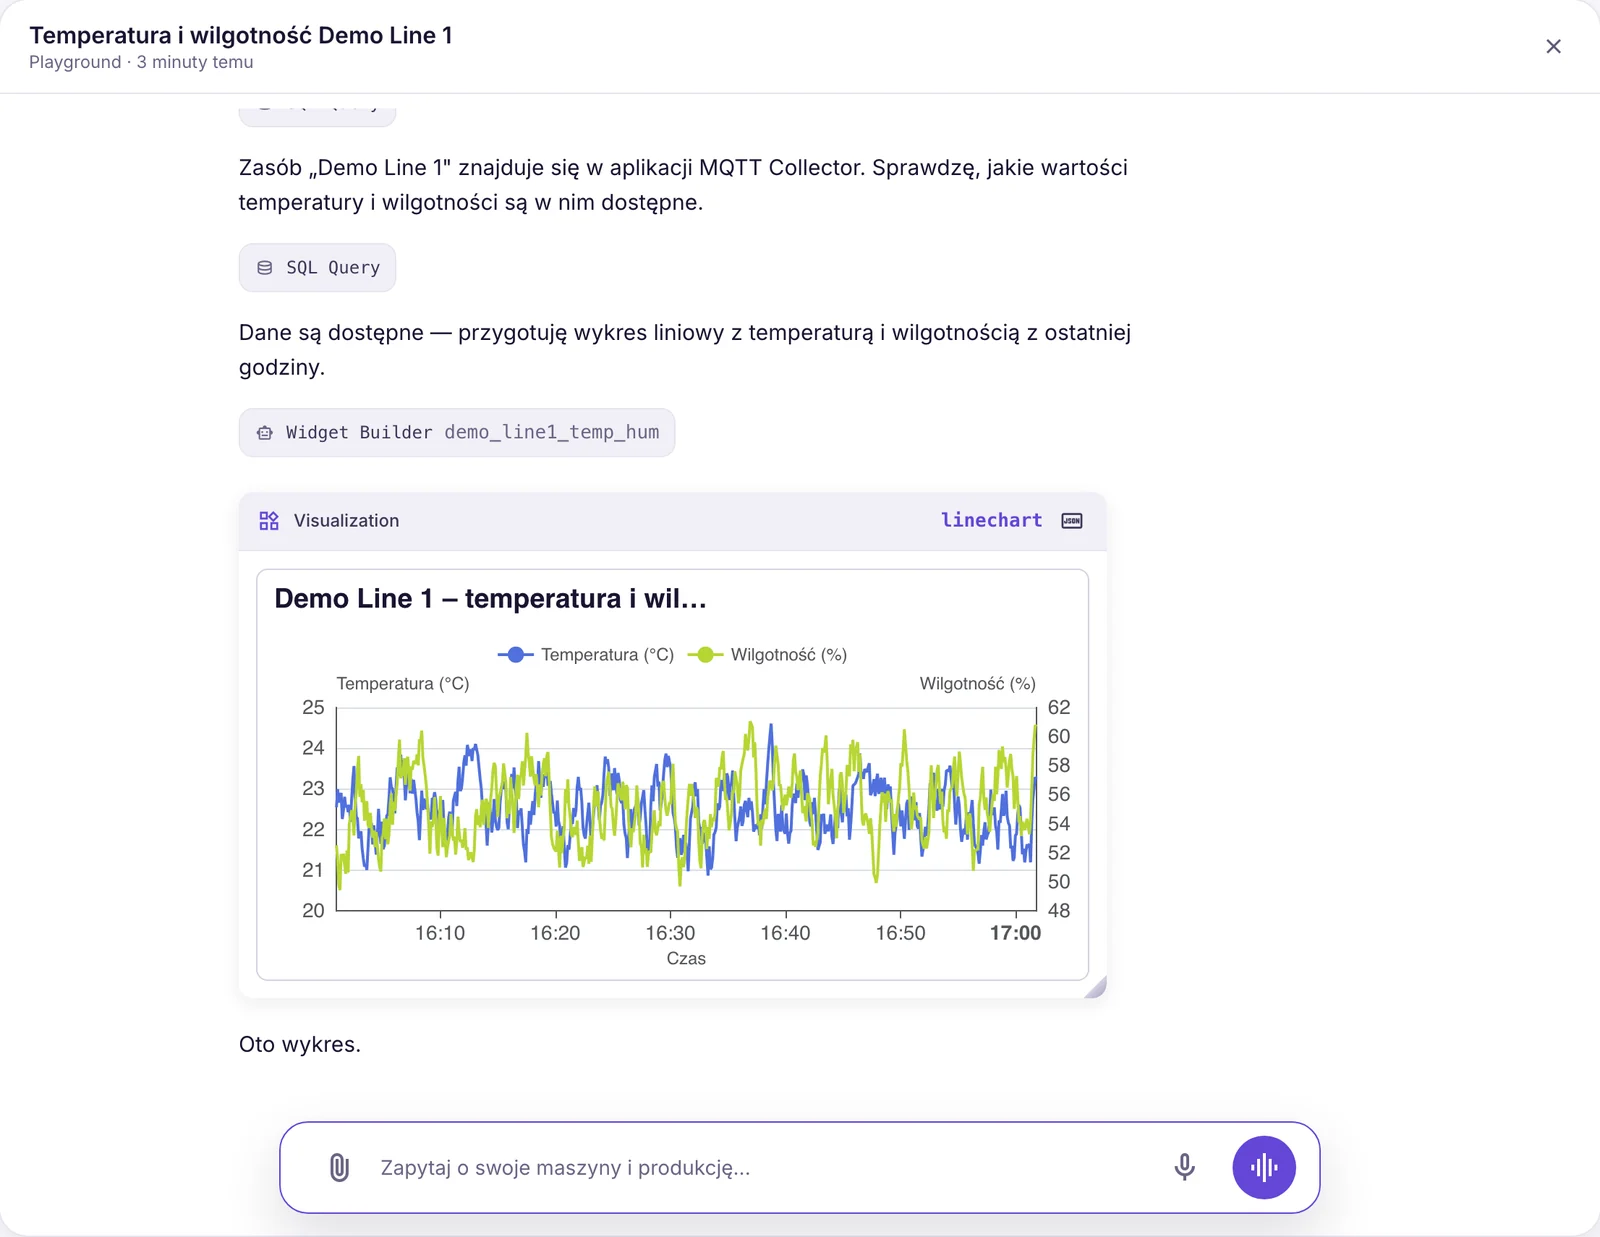The height and width of the screenshot is (1237, 1600).
Task: Click the 'Czas' x-axis title
Action: click(686, 959)
